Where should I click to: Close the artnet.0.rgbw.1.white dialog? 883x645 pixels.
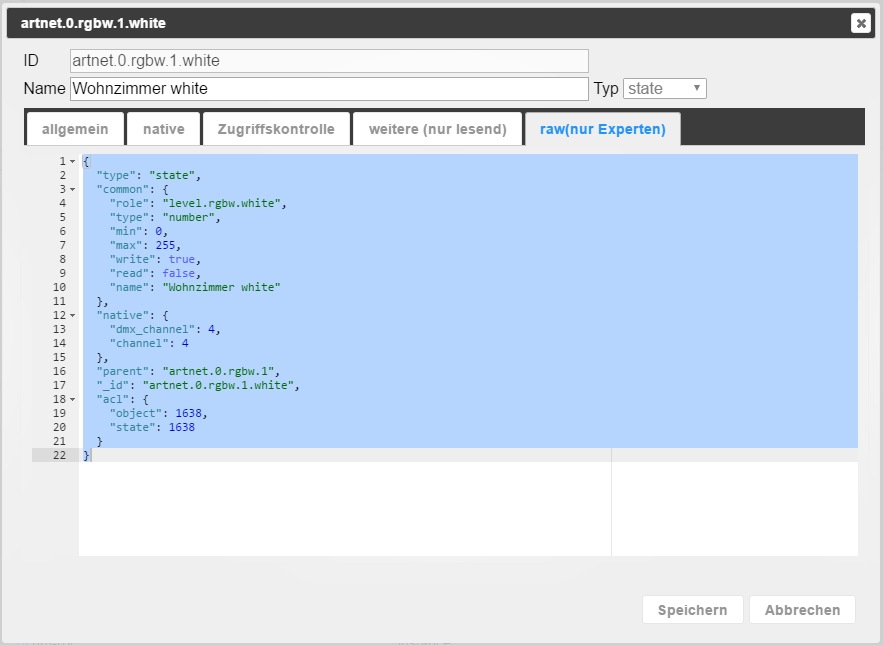point(860,23)
